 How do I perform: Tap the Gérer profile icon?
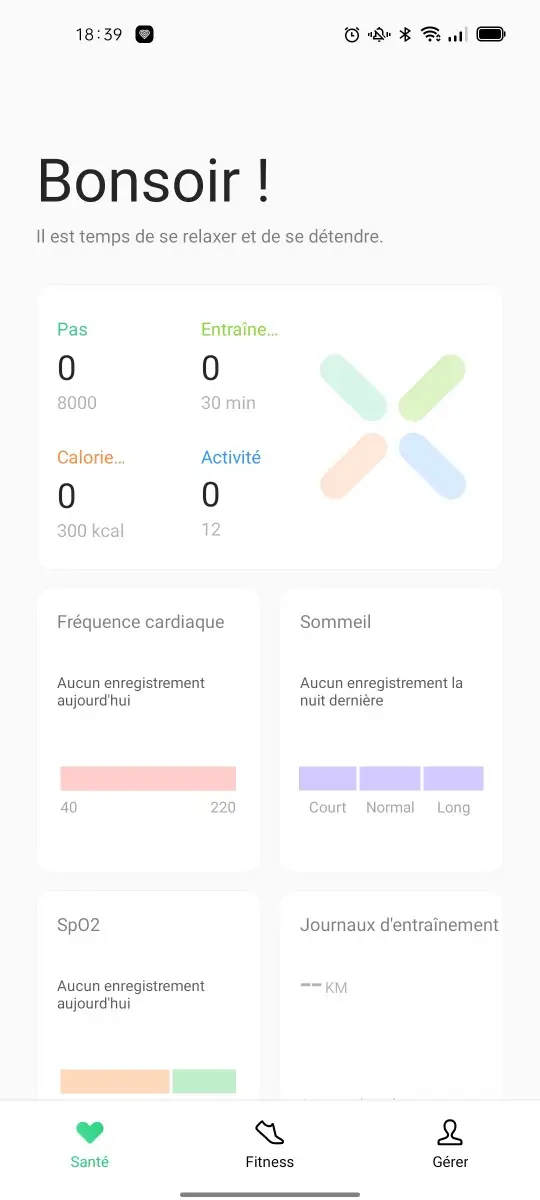click(x=450, y=1133)
